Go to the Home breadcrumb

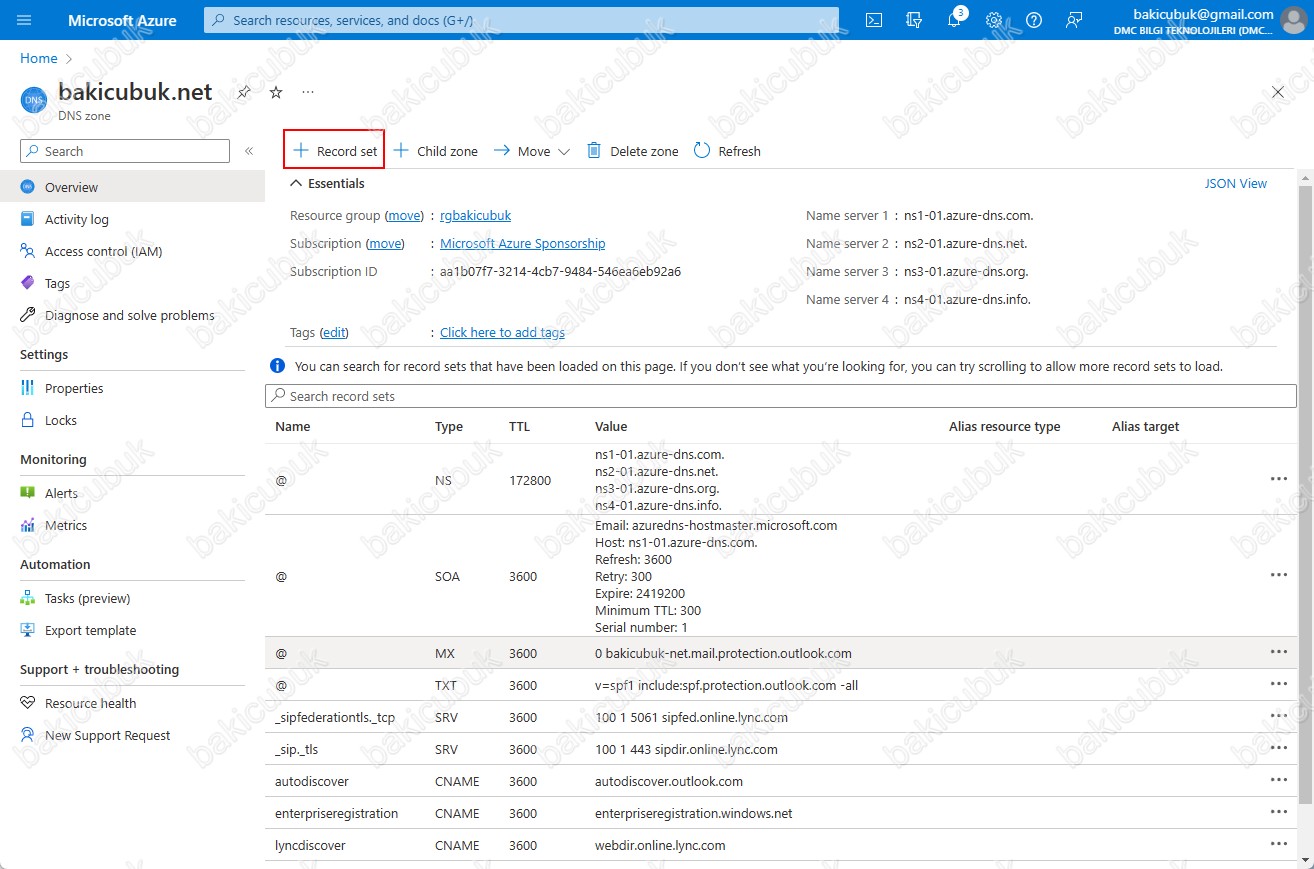click(39, 59)
